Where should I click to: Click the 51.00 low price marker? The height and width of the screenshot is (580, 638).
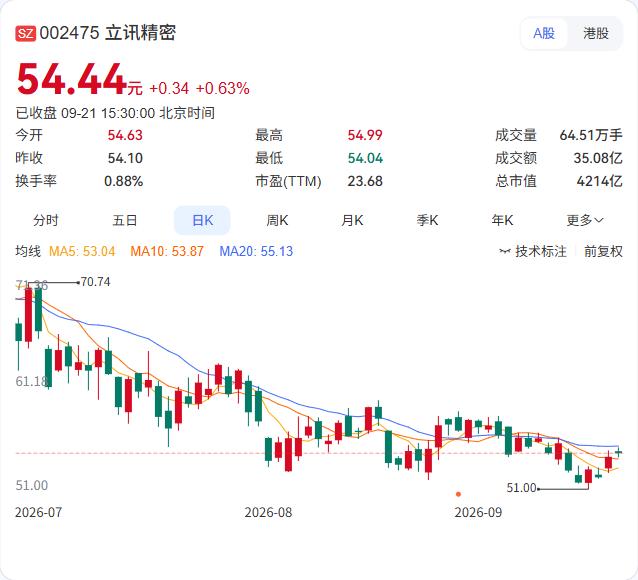(x=521, y=487)
